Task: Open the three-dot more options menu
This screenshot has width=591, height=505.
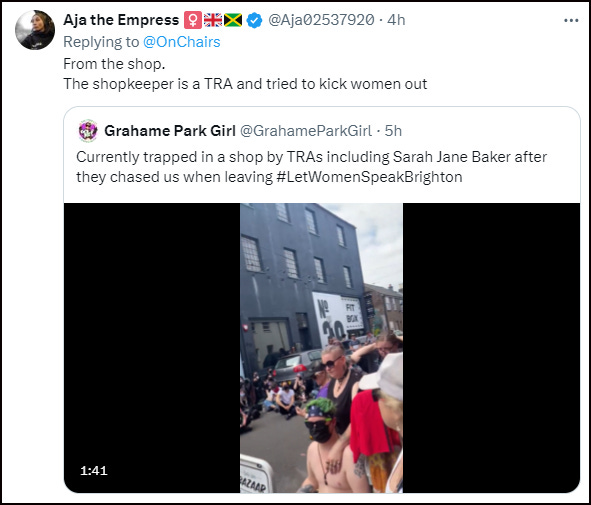Action: tap(571, 20)
